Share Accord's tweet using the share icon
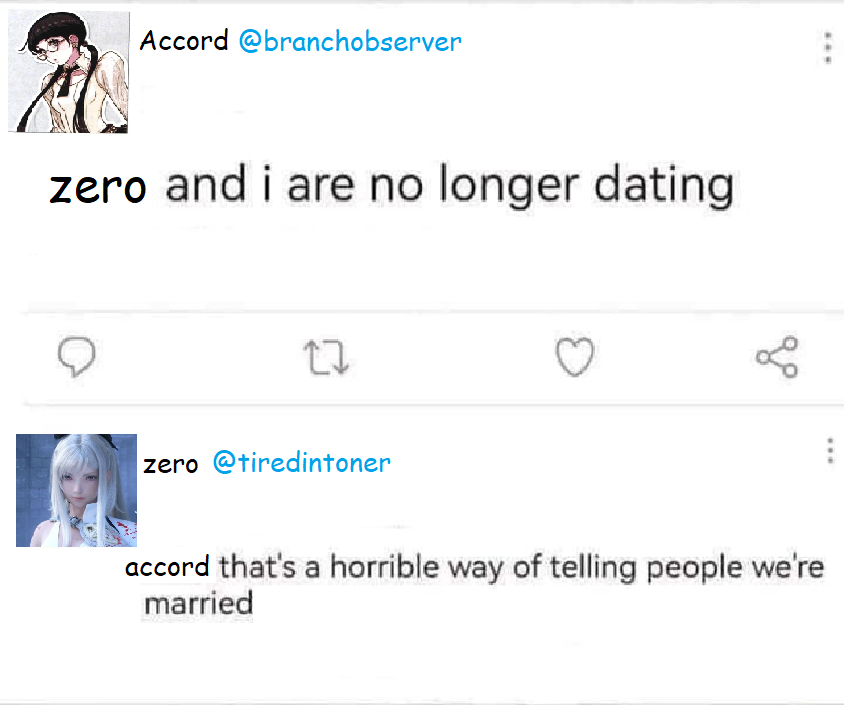The height and width of the screenshot is (705, 844). pyautogui.click(x=777, y=357)
